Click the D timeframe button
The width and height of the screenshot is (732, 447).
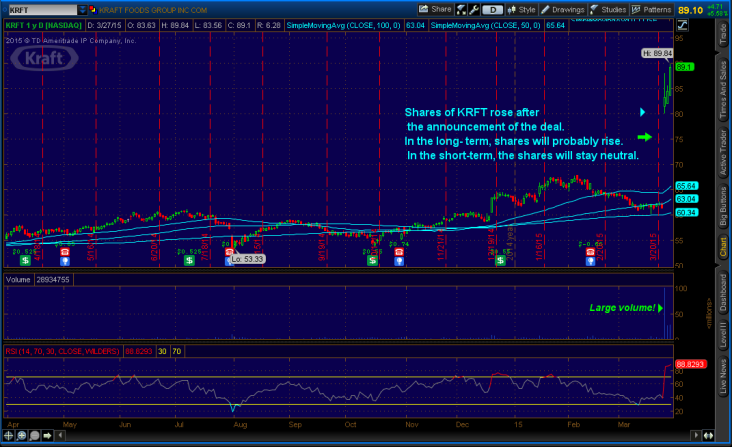click(x=493, y=10)
